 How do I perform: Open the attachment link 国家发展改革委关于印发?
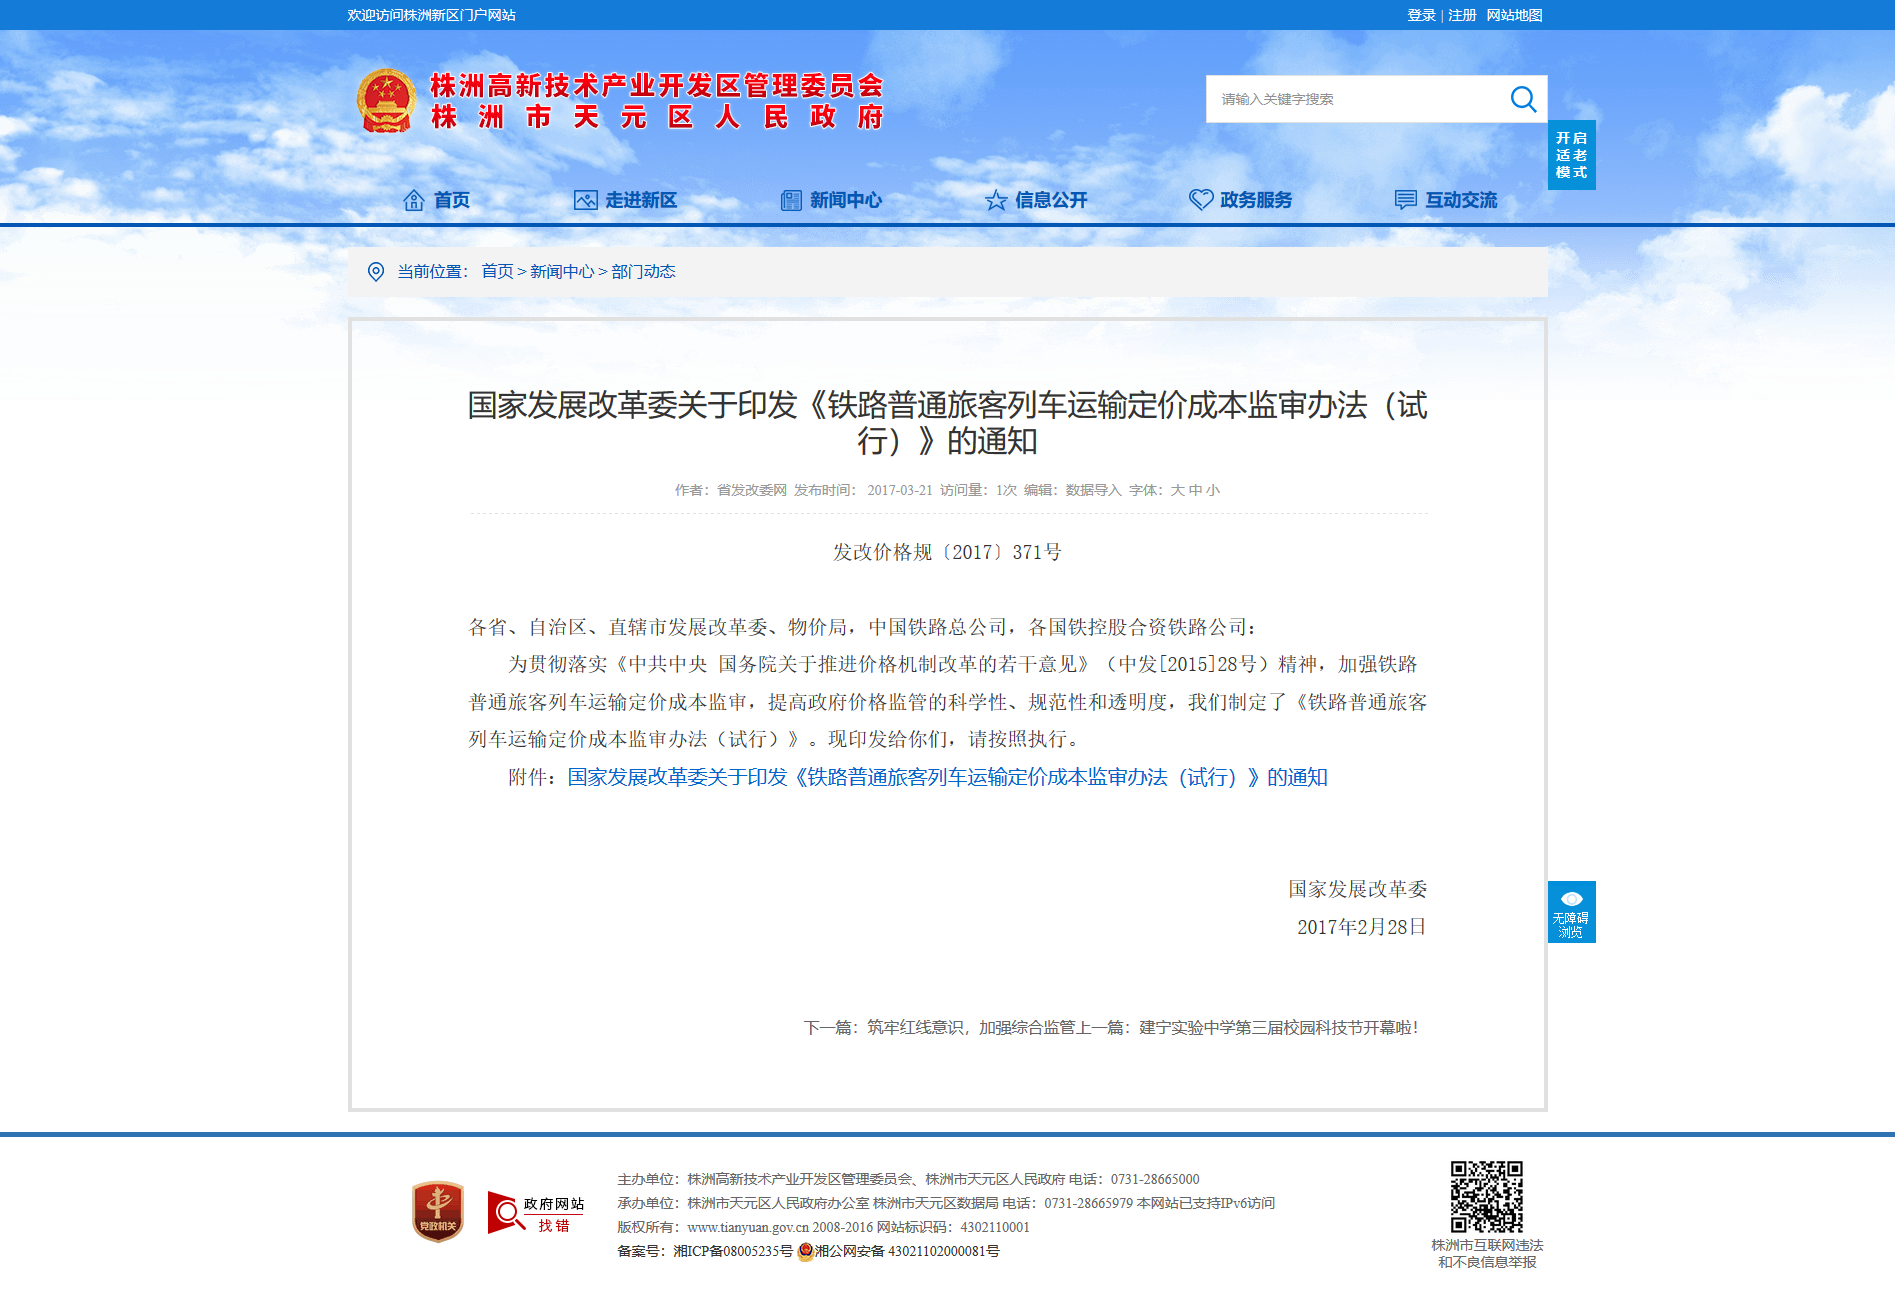pyautogui.click(x=947, y=777)
